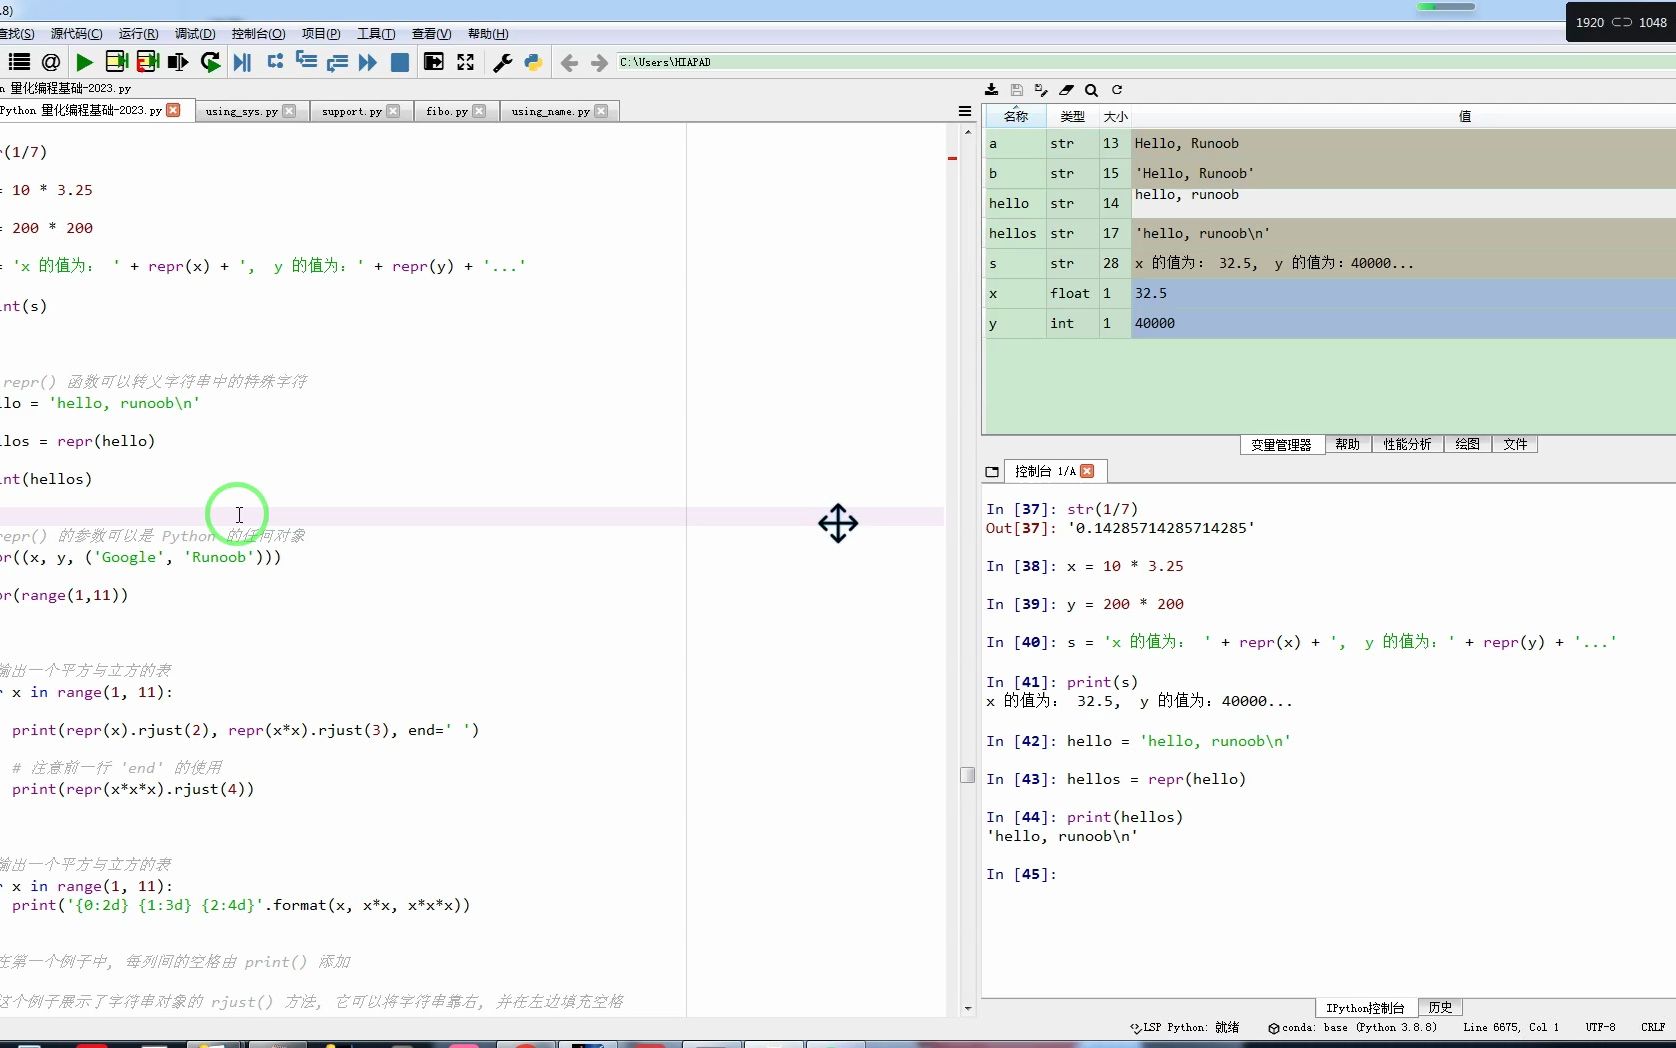1676x1048 pixels.
Task: Select the 变量管理器 pane tab
Action: click(1281, 444)
